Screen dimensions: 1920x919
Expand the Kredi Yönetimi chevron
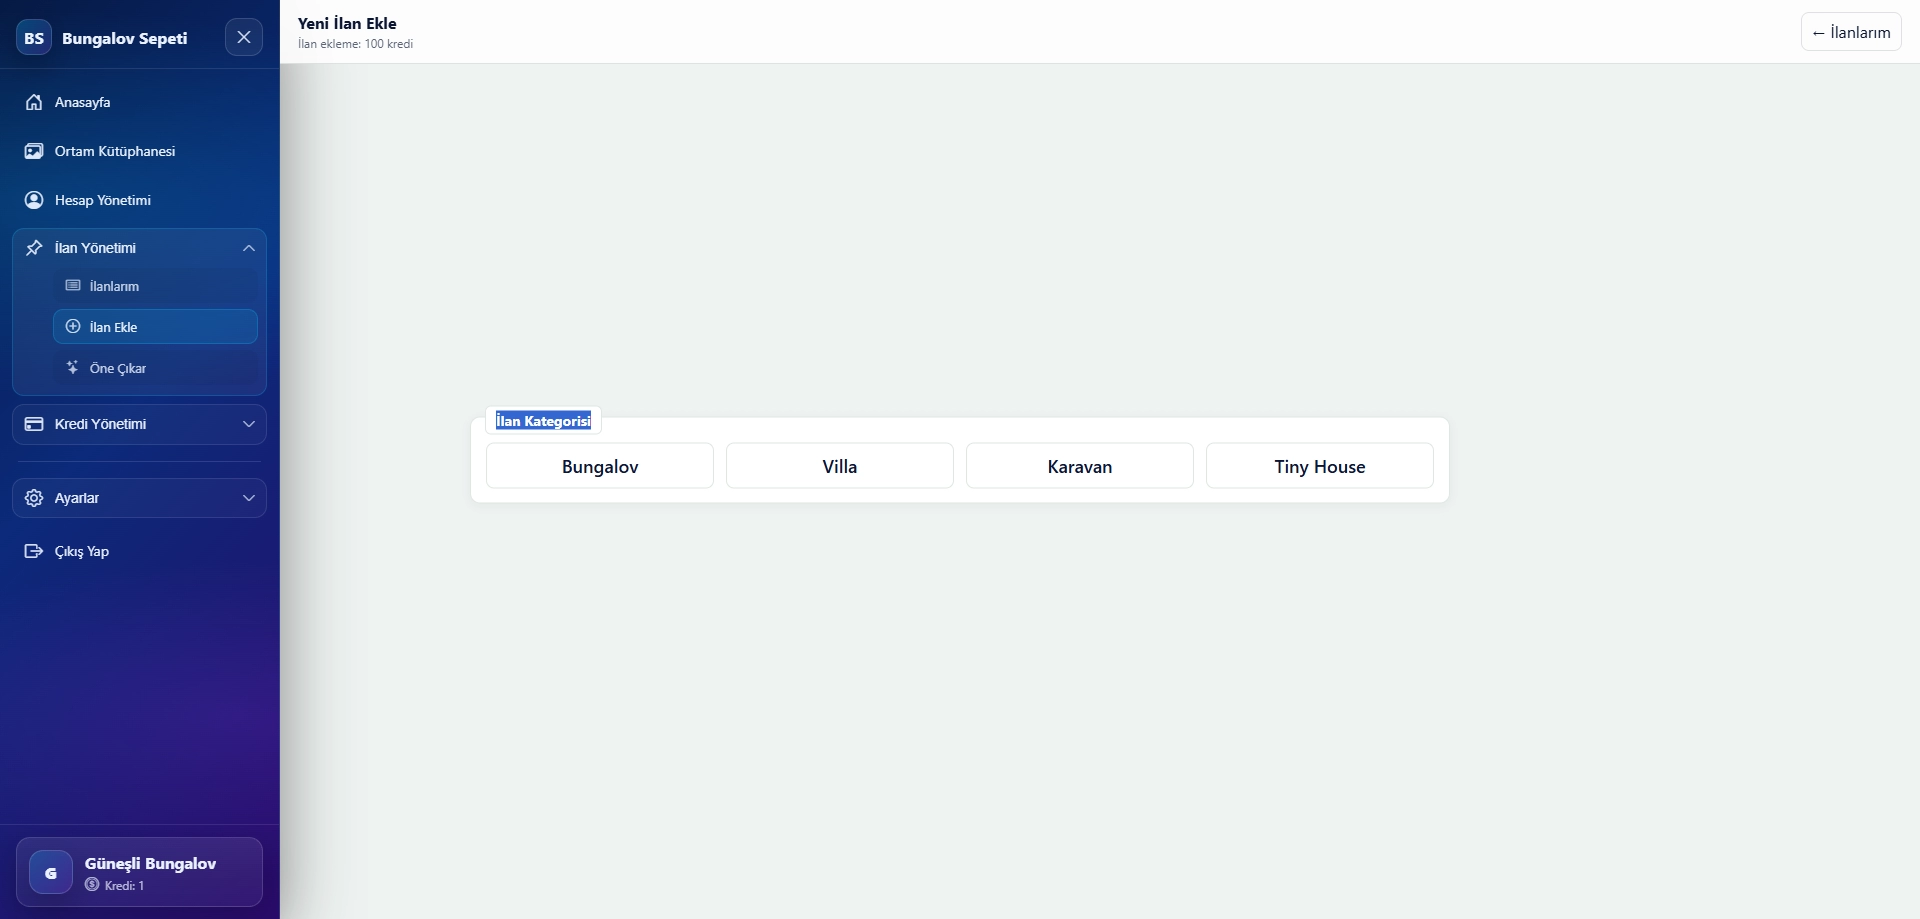click(x=249, y=424)
